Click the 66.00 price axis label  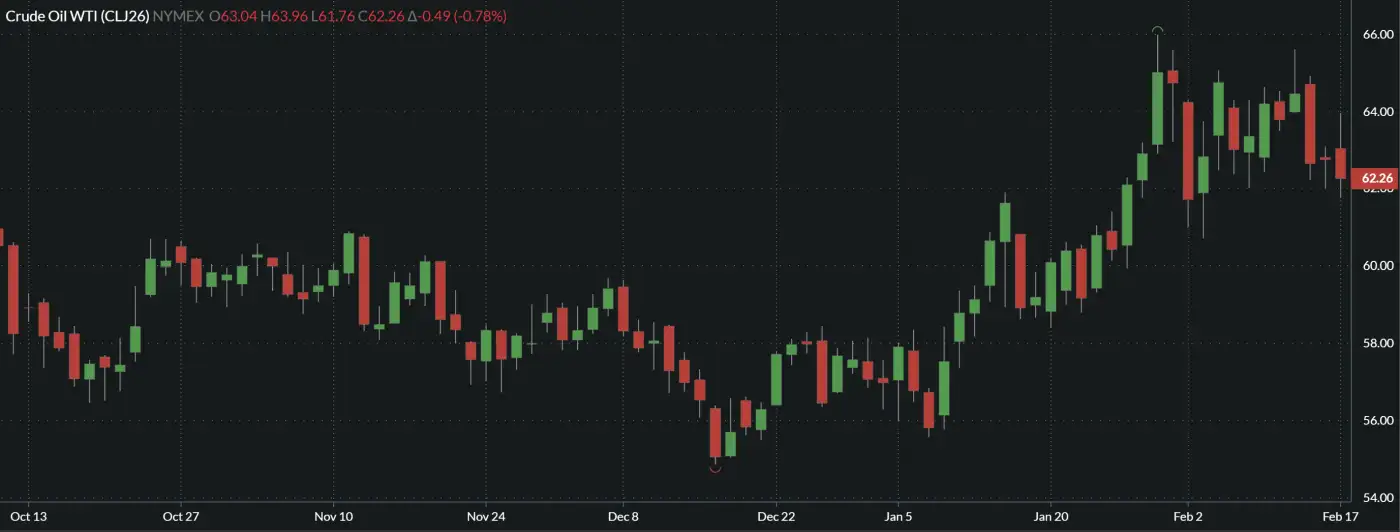[x=1377, y=34]
